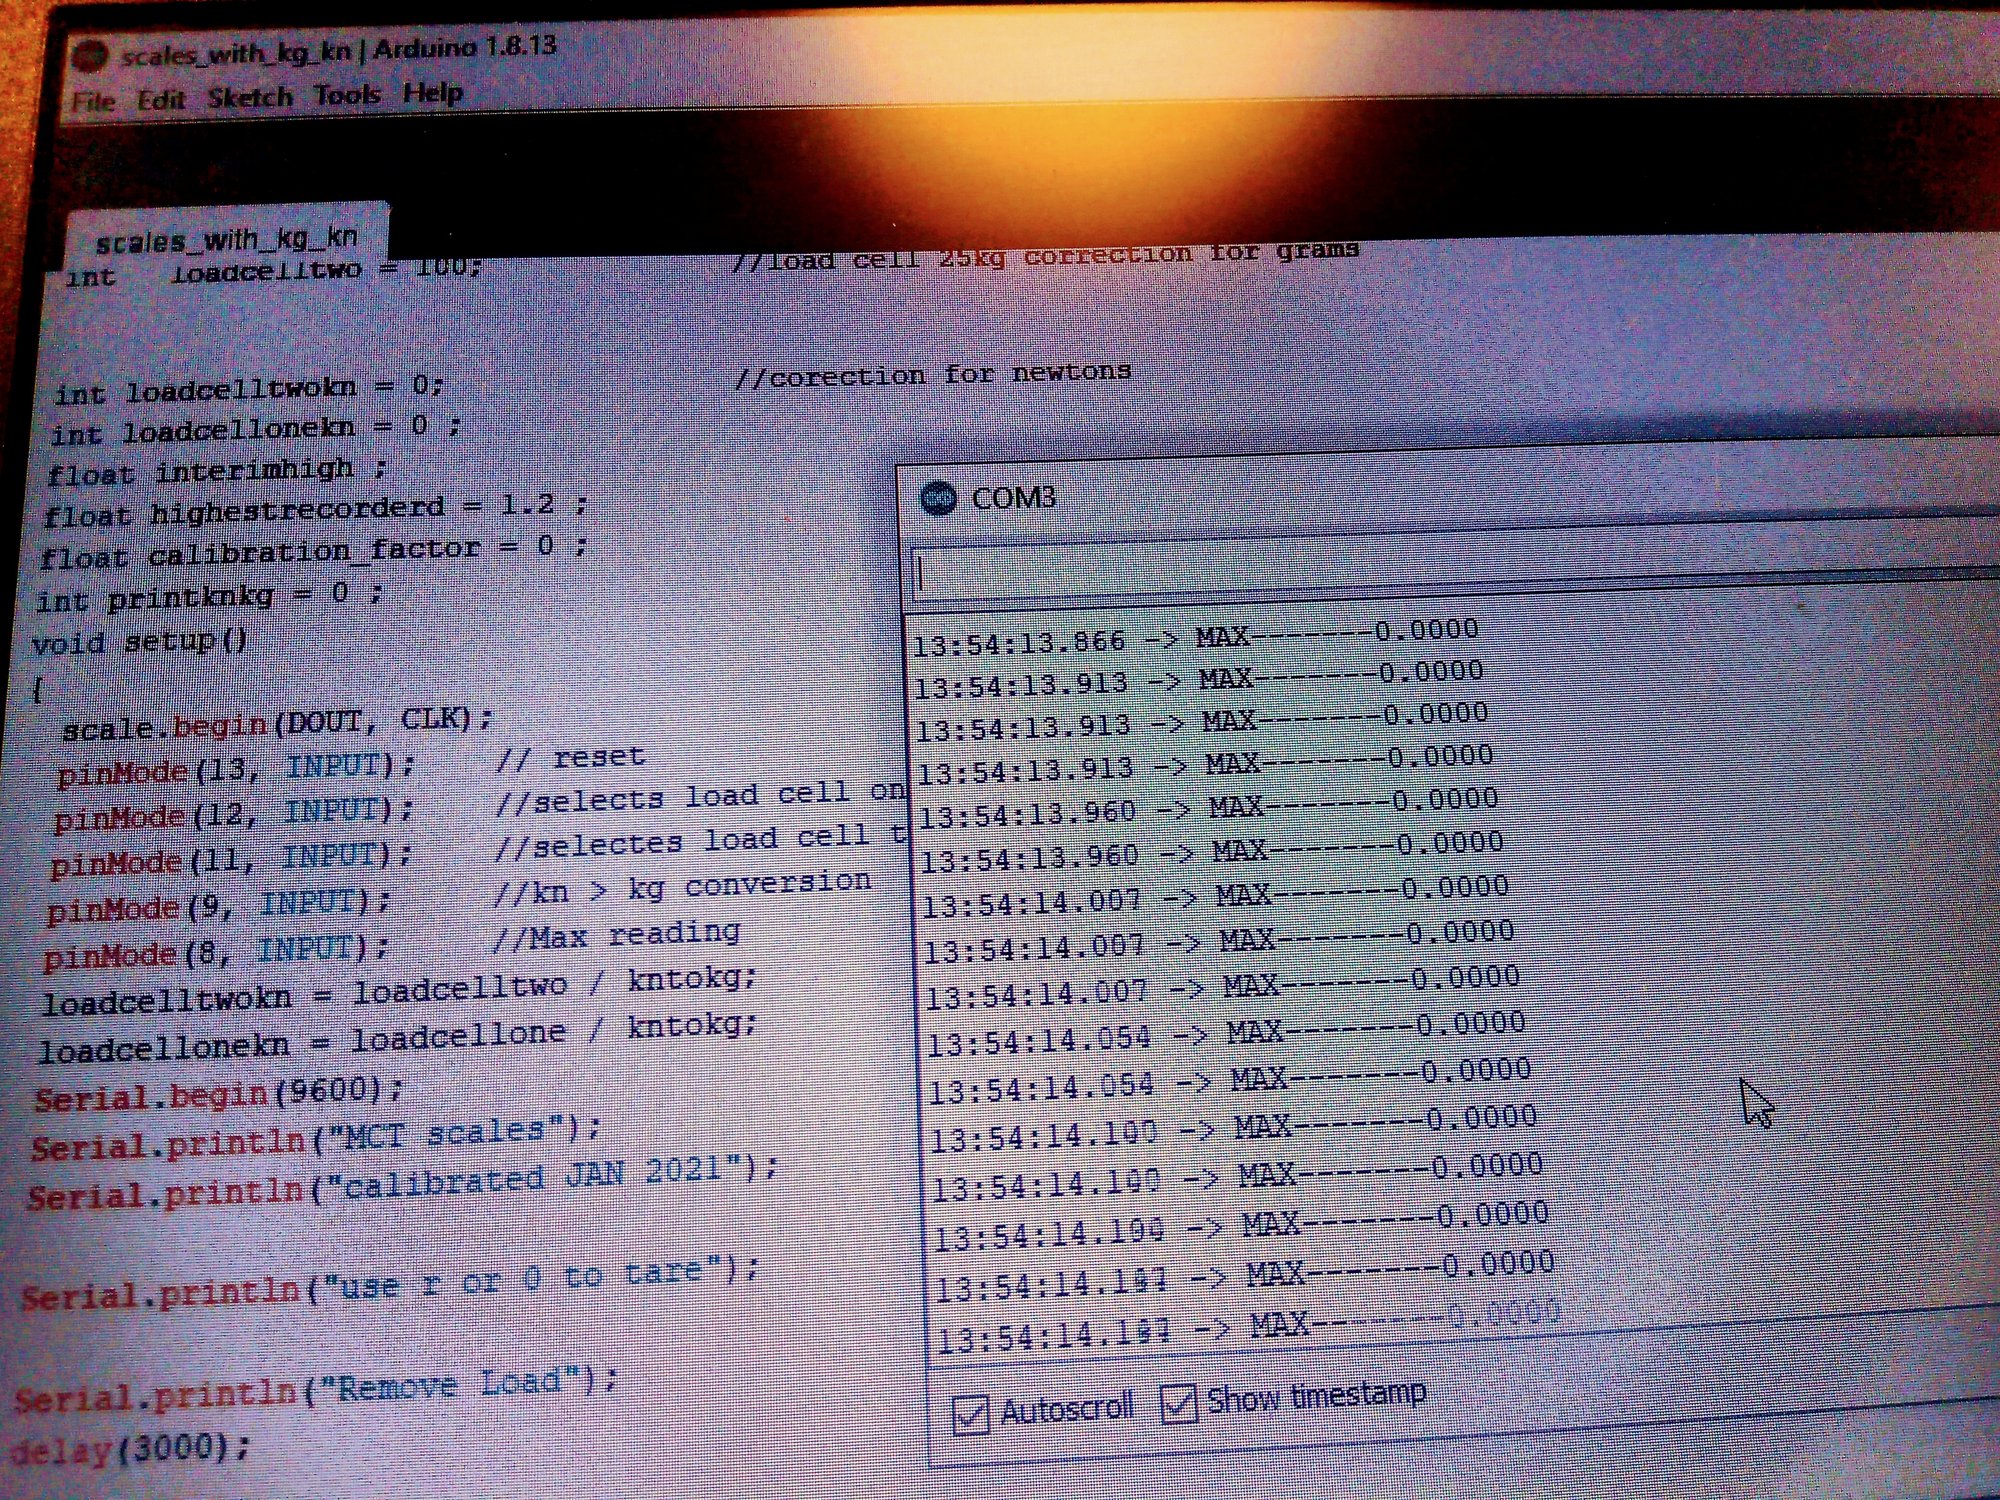Screen dimensions: 2000x1500
Task: Click the 13:54:13.866 MAX output line
Action: 1195,636
